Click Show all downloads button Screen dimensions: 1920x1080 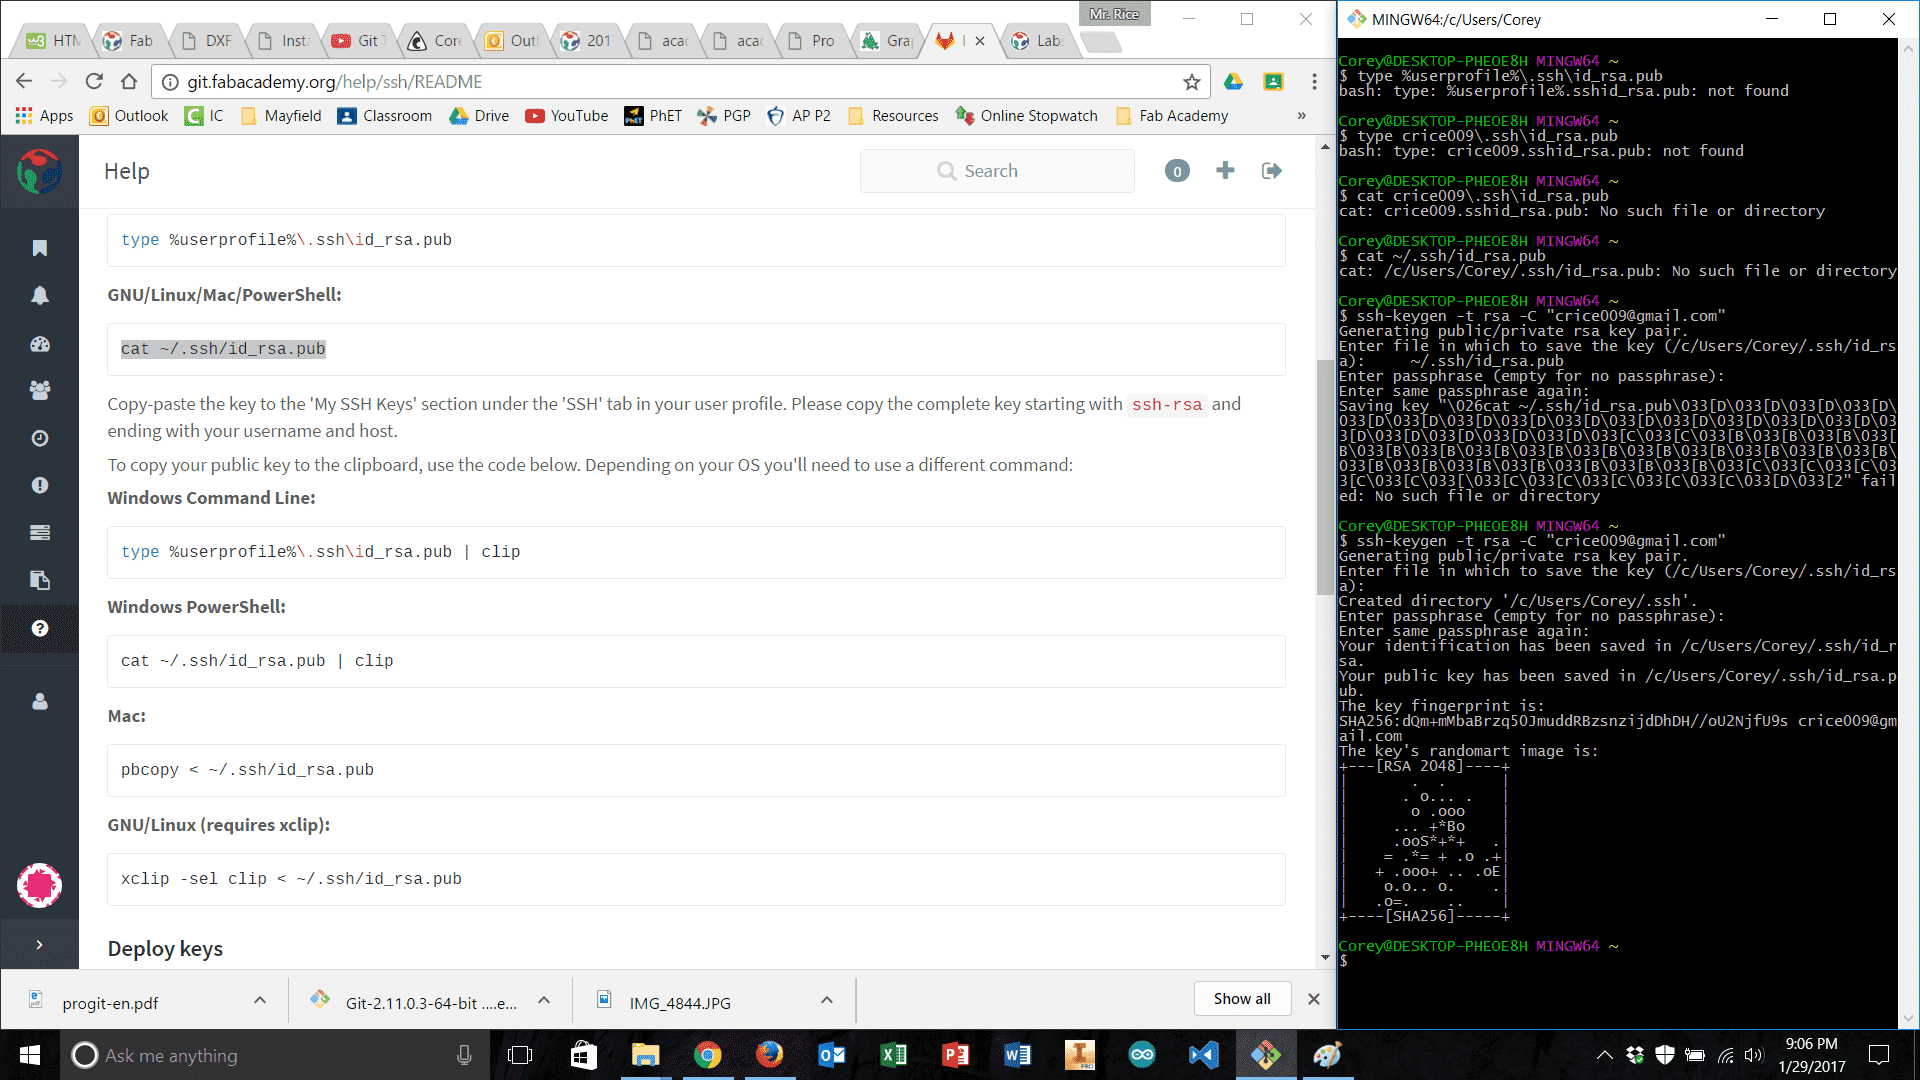click(1241, 998)
